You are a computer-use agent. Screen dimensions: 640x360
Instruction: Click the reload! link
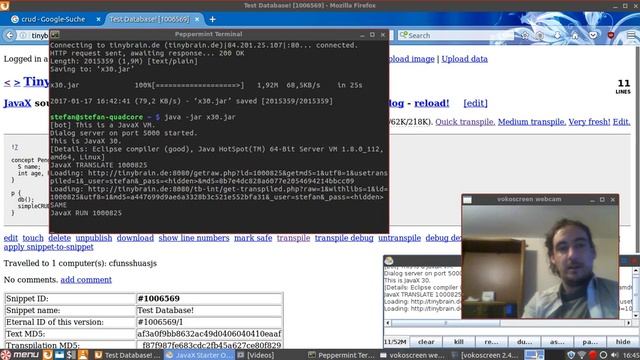[431, 103]
